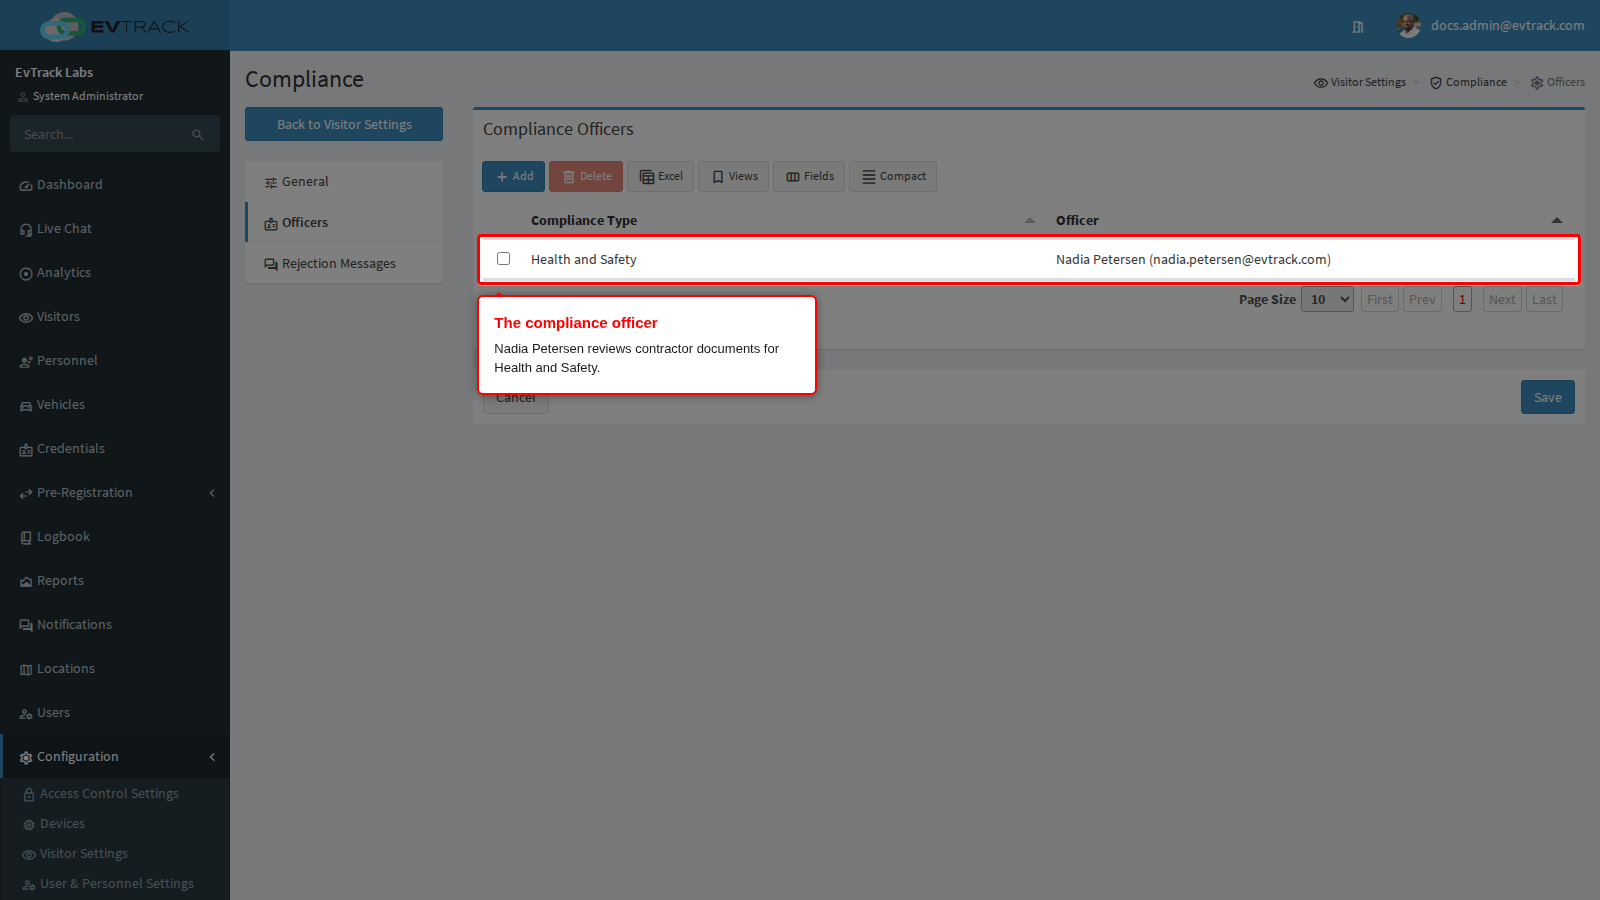Open the Fields chooser
This screenshot has width=1600, height=900.
point(809,177)
